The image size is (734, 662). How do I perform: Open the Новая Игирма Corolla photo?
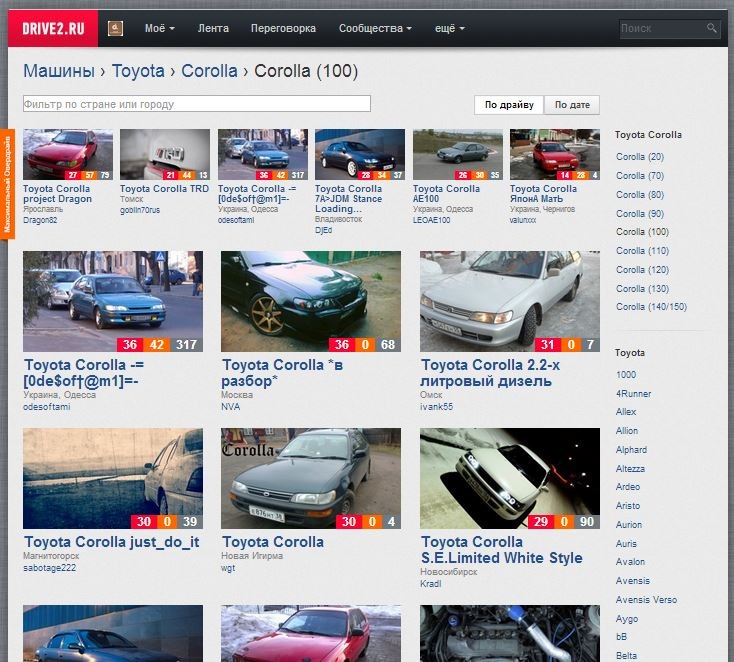311,478
